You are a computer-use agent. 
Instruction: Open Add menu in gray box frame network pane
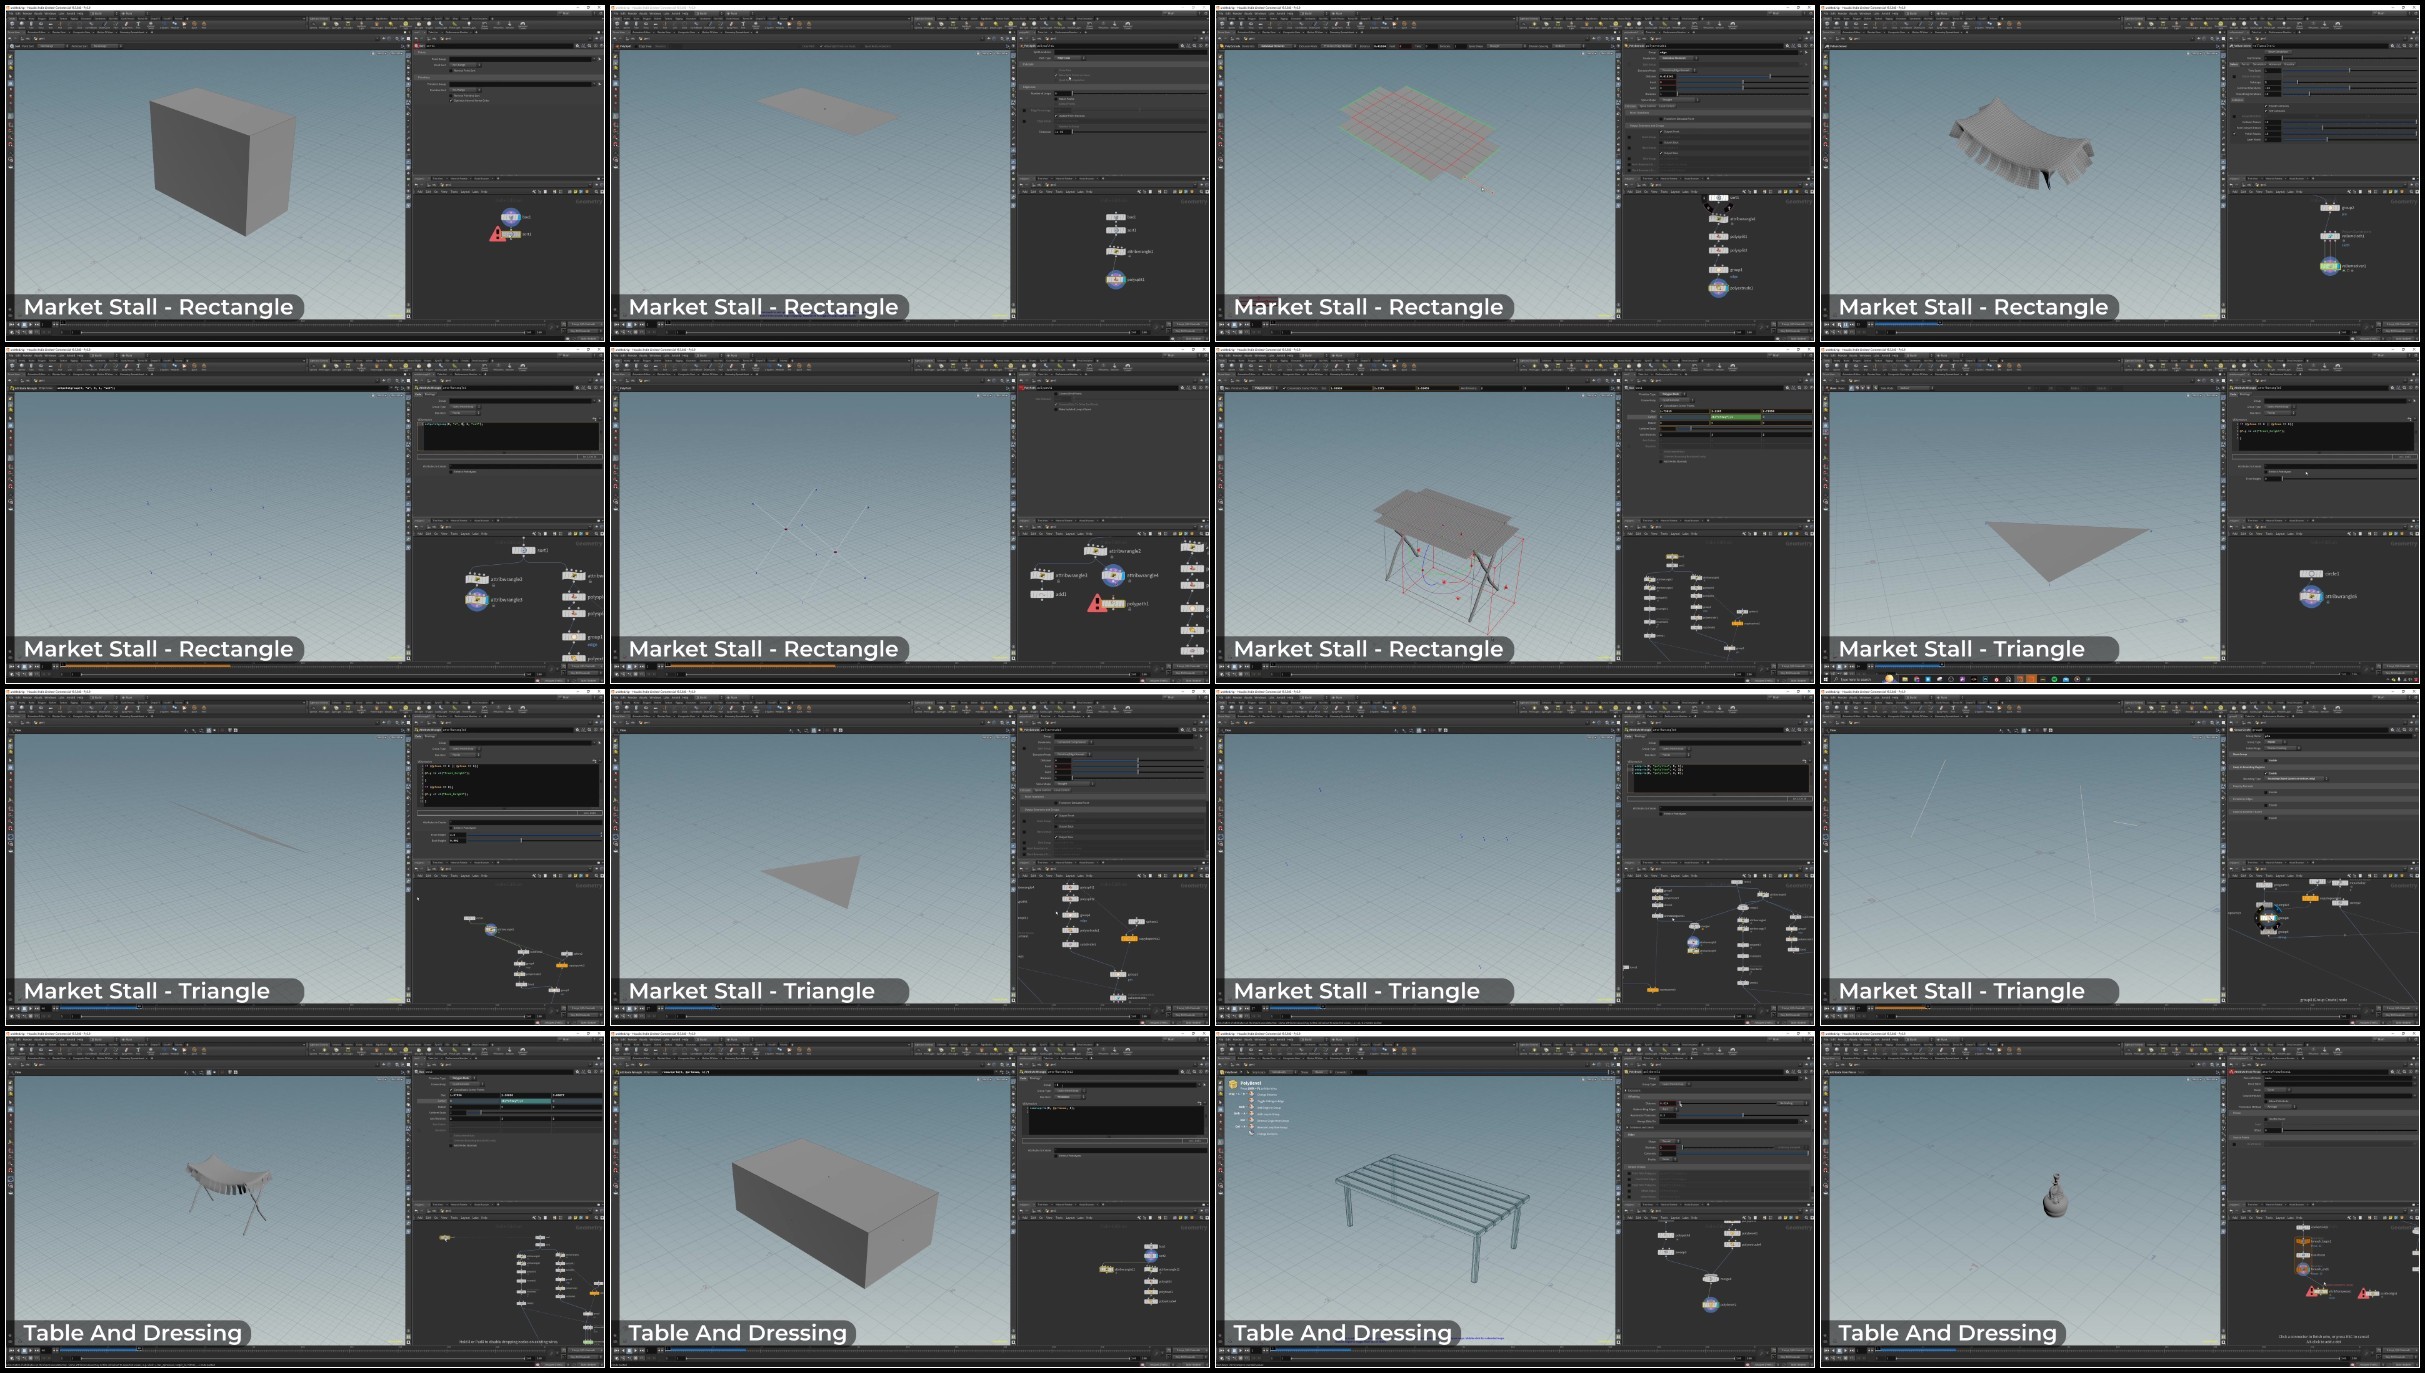point(420,192)
